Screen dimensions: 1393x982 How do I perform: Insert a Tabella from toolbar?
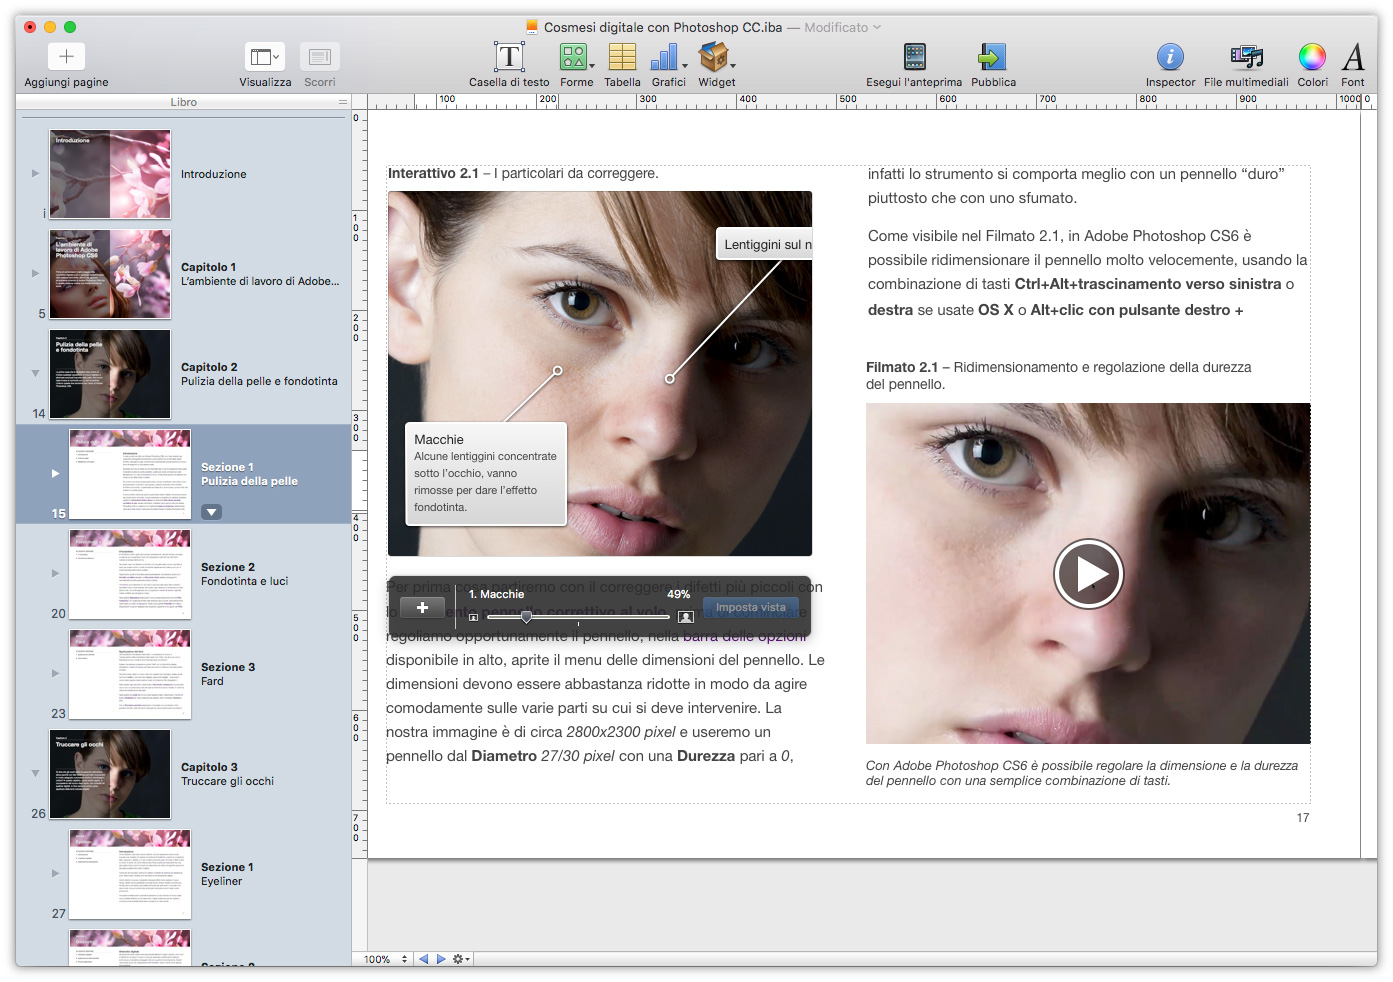point(622,57)
